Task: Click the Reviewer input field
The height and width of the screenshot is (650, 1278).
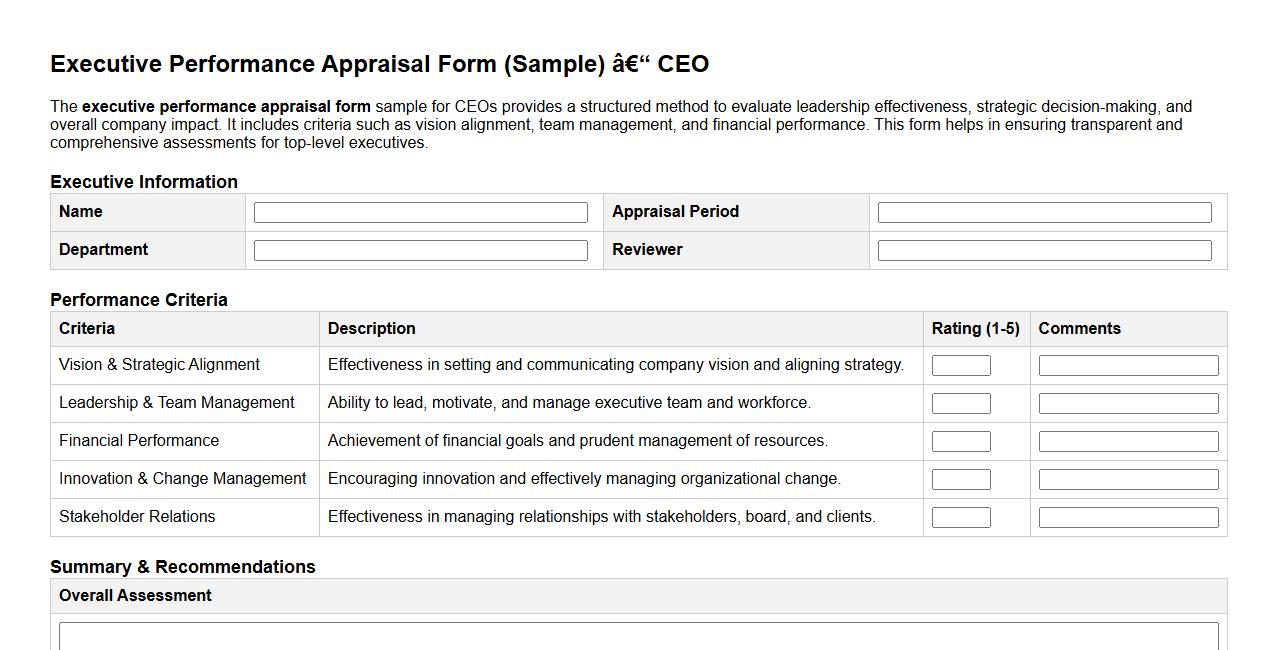Action: [x=1044, y=249]
